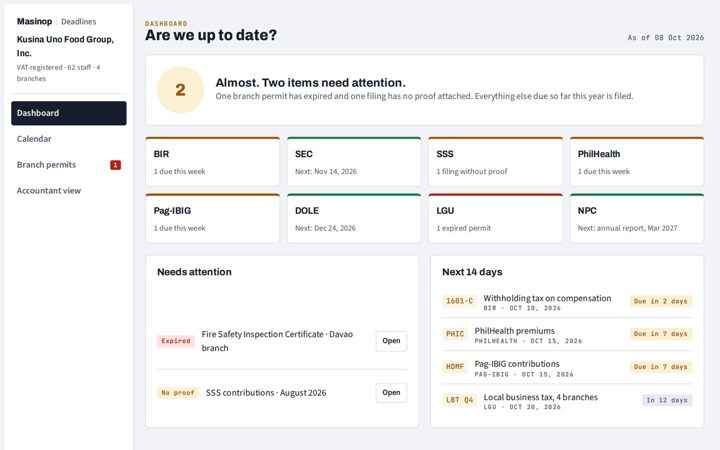Click the Pag-IBIG Due in 7 days badge
The image size is (720, 450).
point(661,367)
